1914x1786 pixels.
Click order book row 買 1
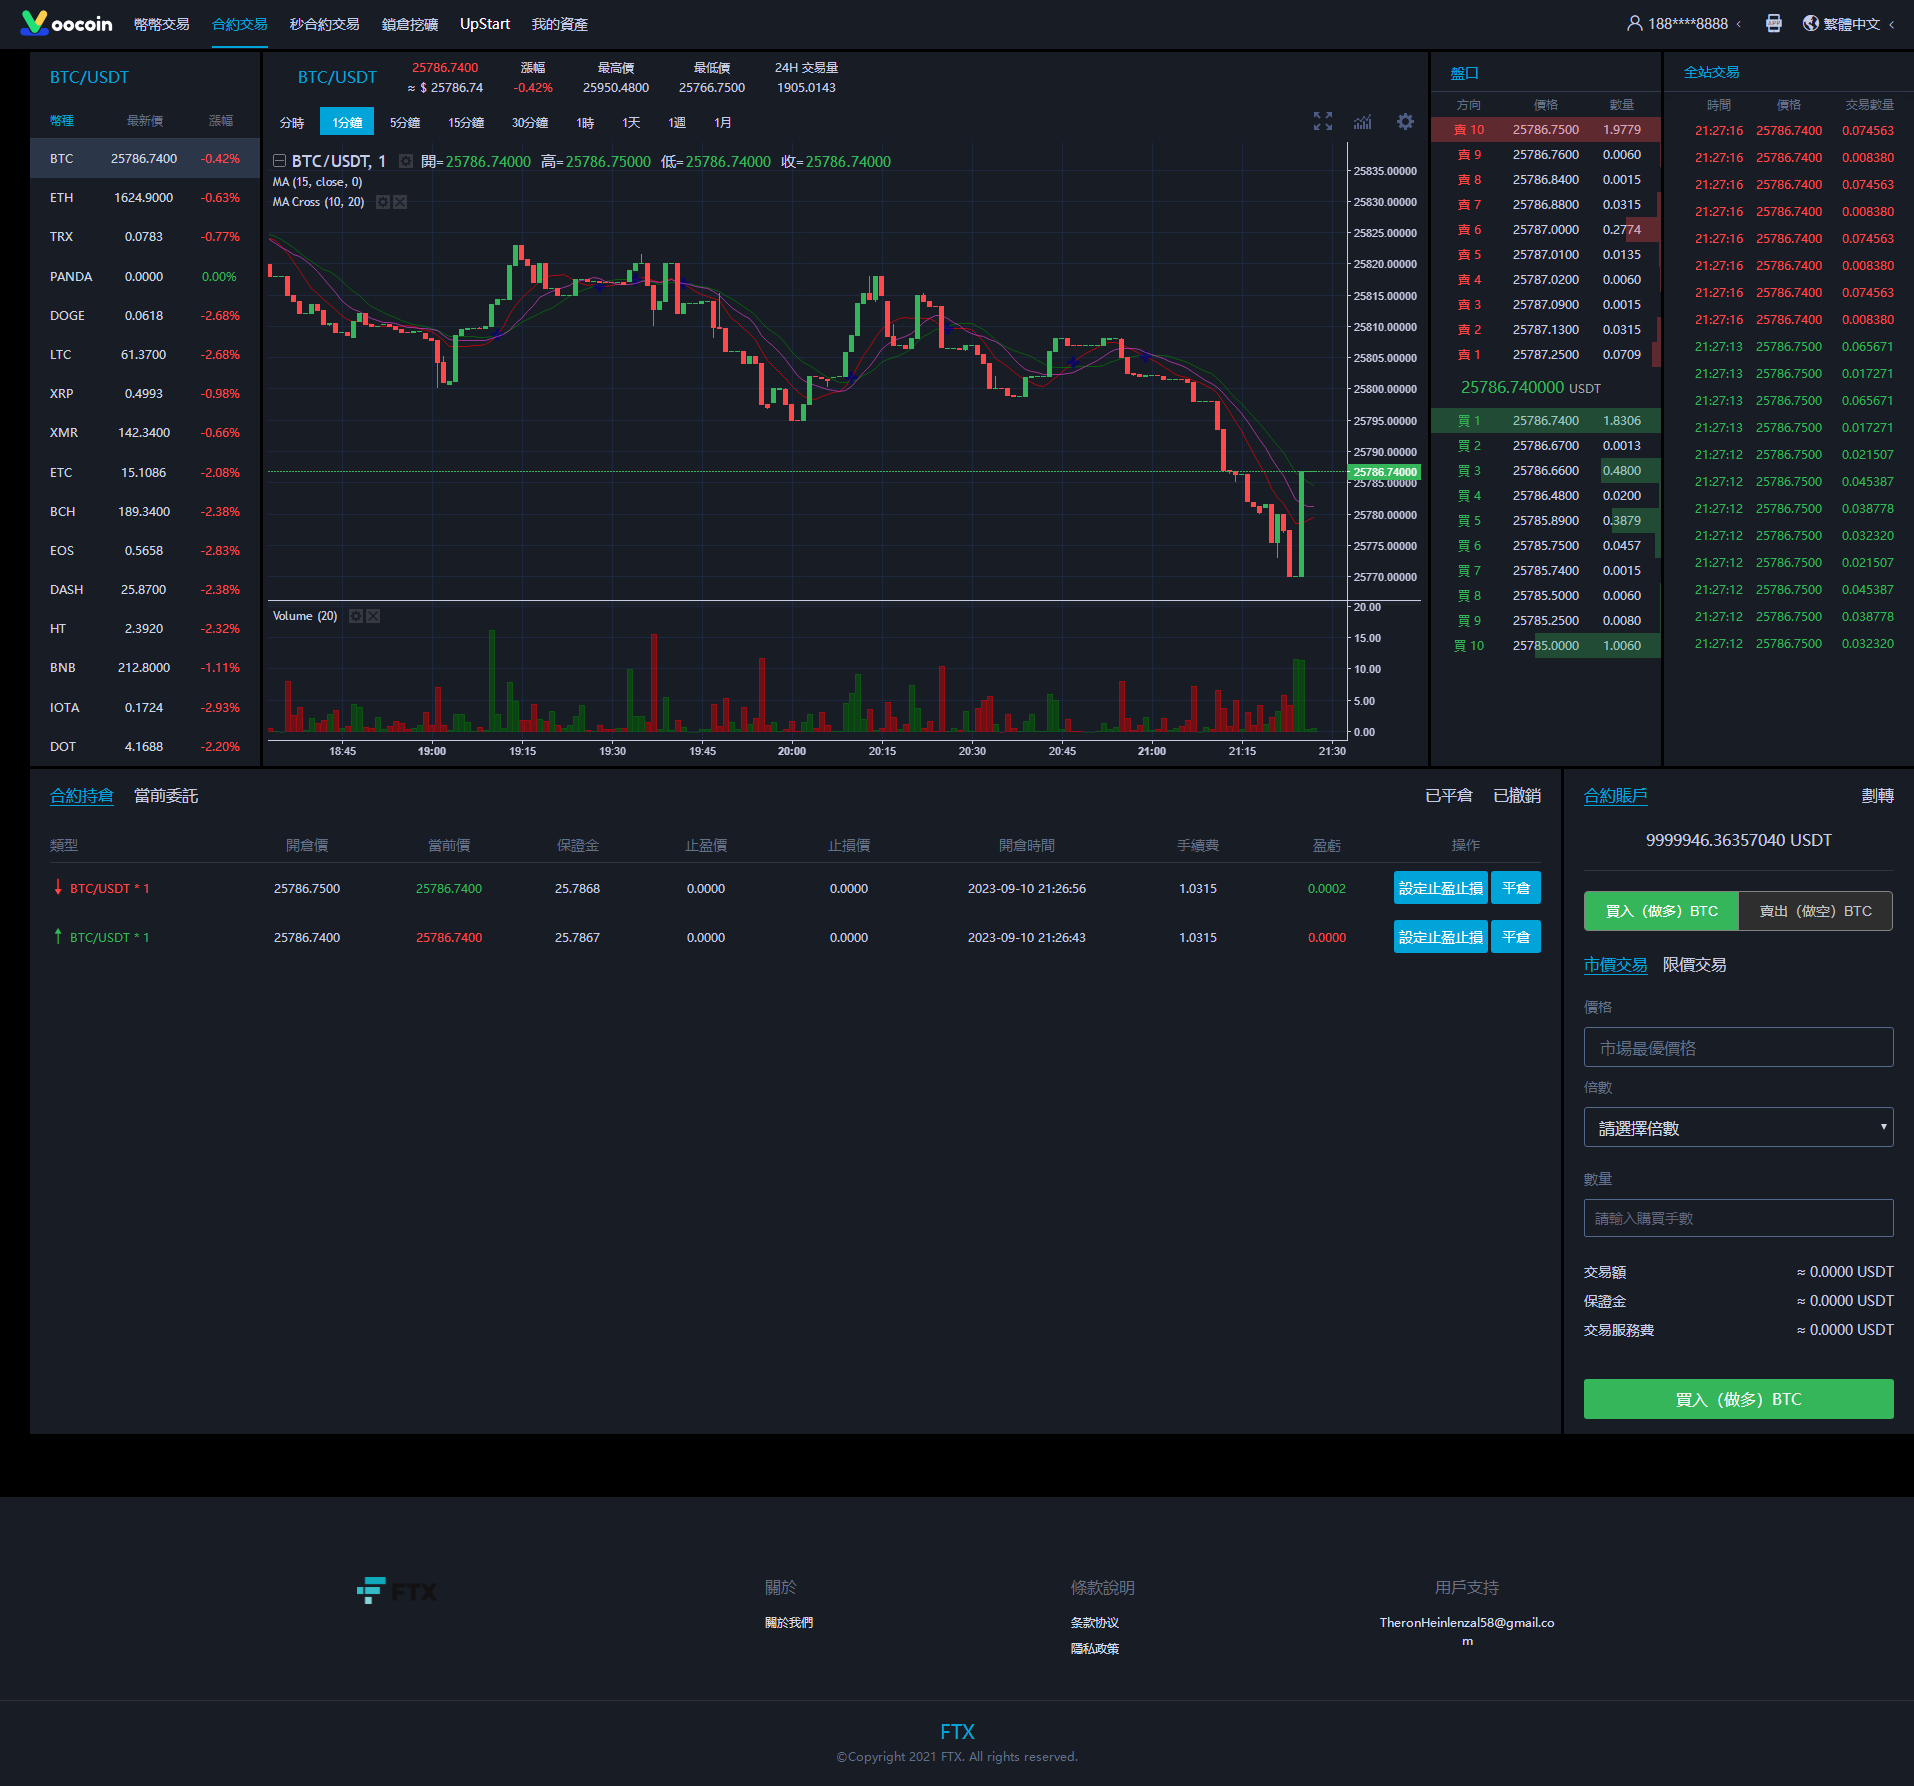[1546, 421]
